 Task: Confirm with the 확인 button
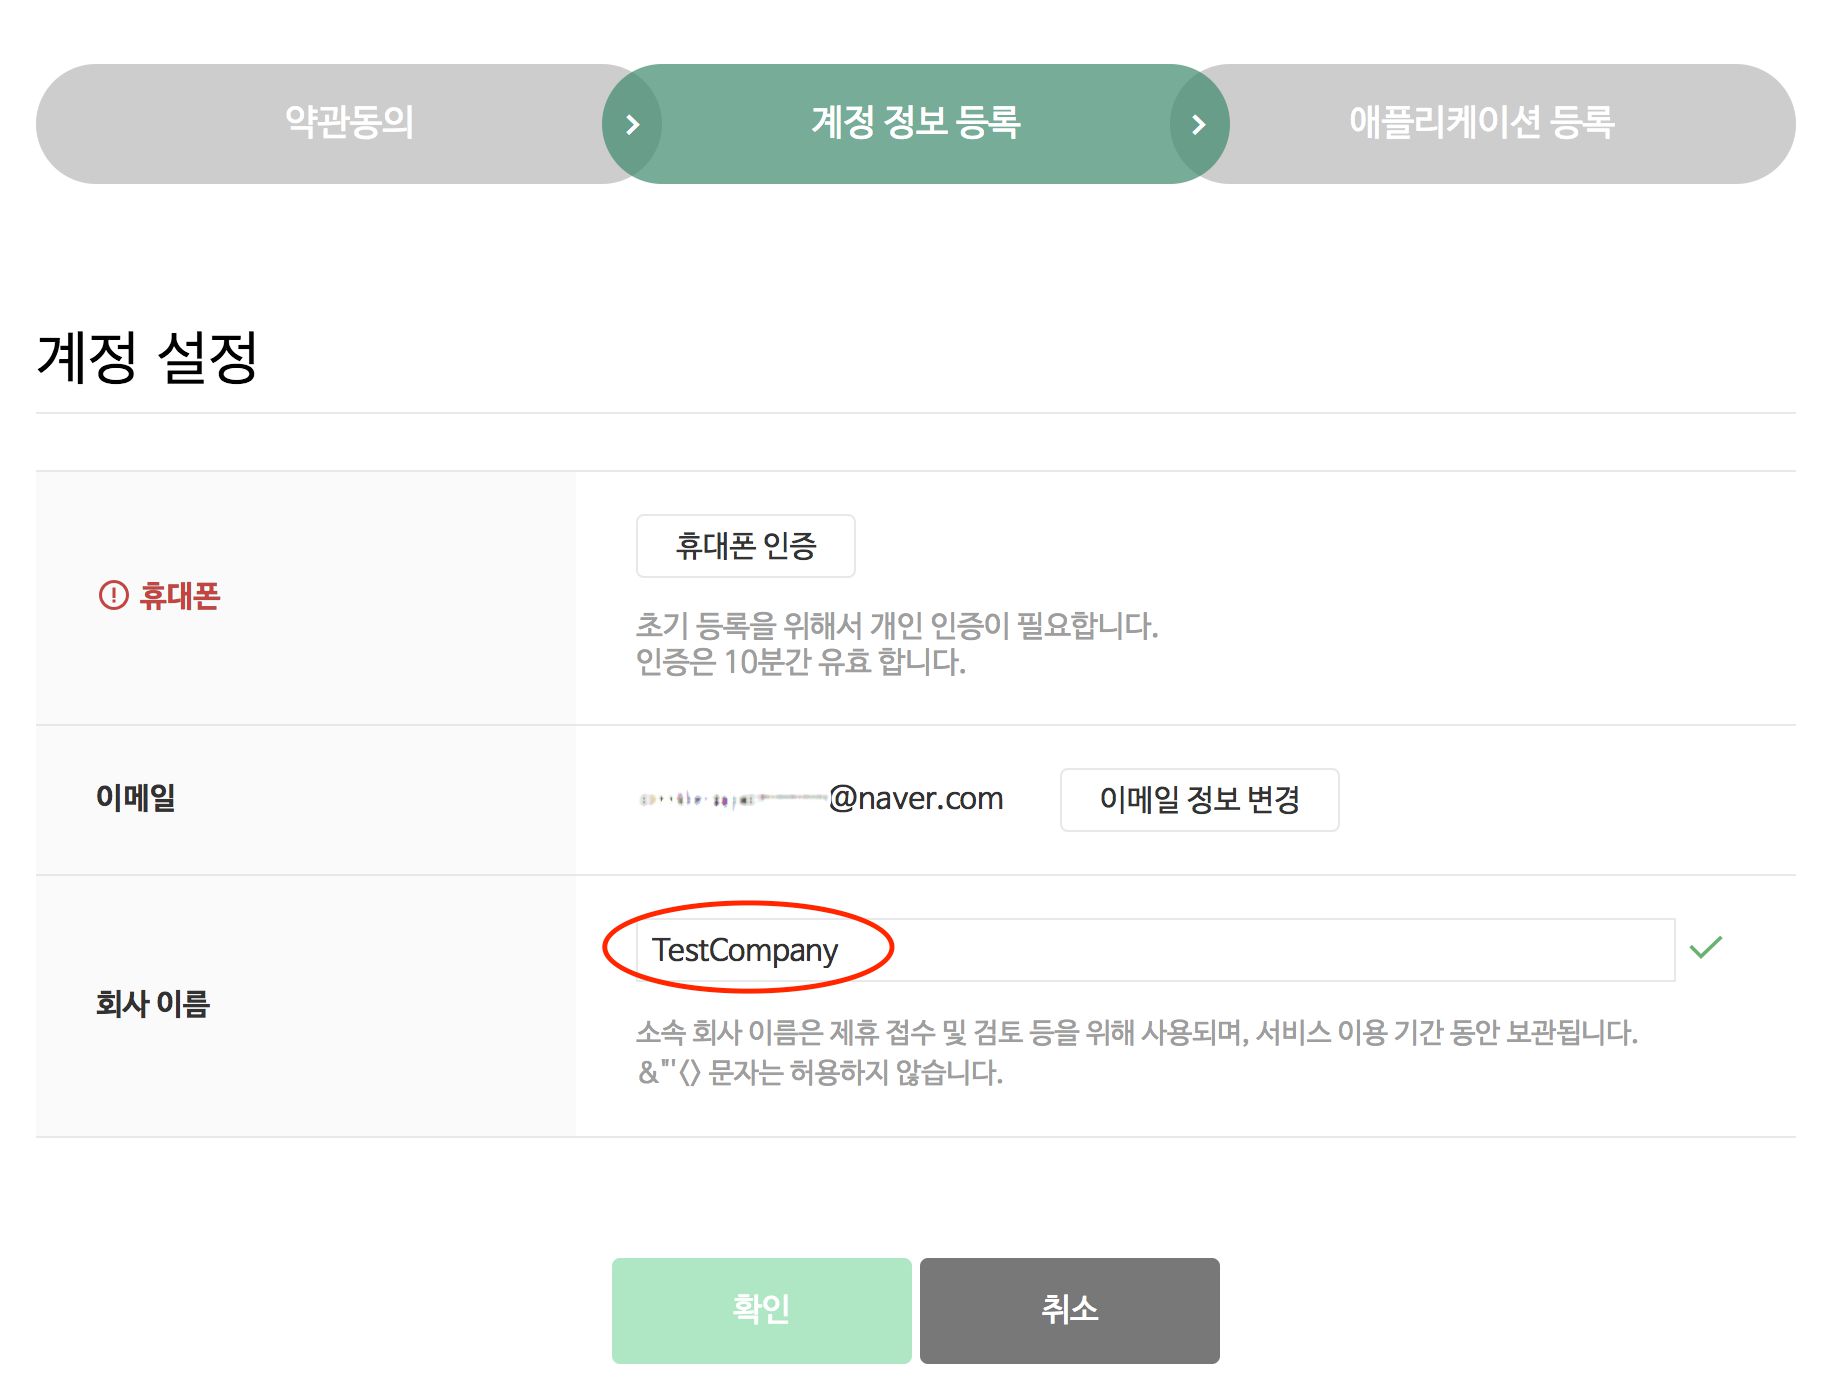coord(761,1310)
